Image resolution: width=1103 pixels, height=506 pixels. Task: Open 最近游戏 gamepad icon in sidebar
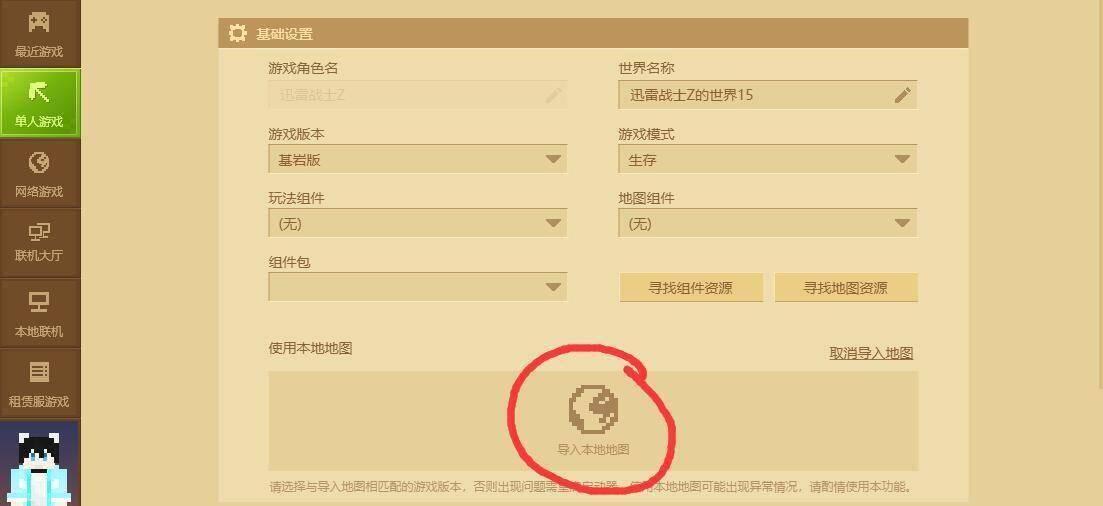[39, 23]
